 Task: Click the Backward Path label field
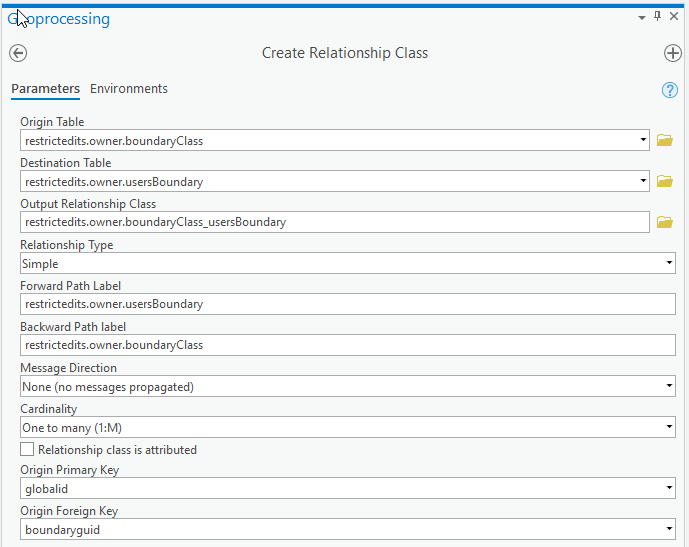coord(348,345)
